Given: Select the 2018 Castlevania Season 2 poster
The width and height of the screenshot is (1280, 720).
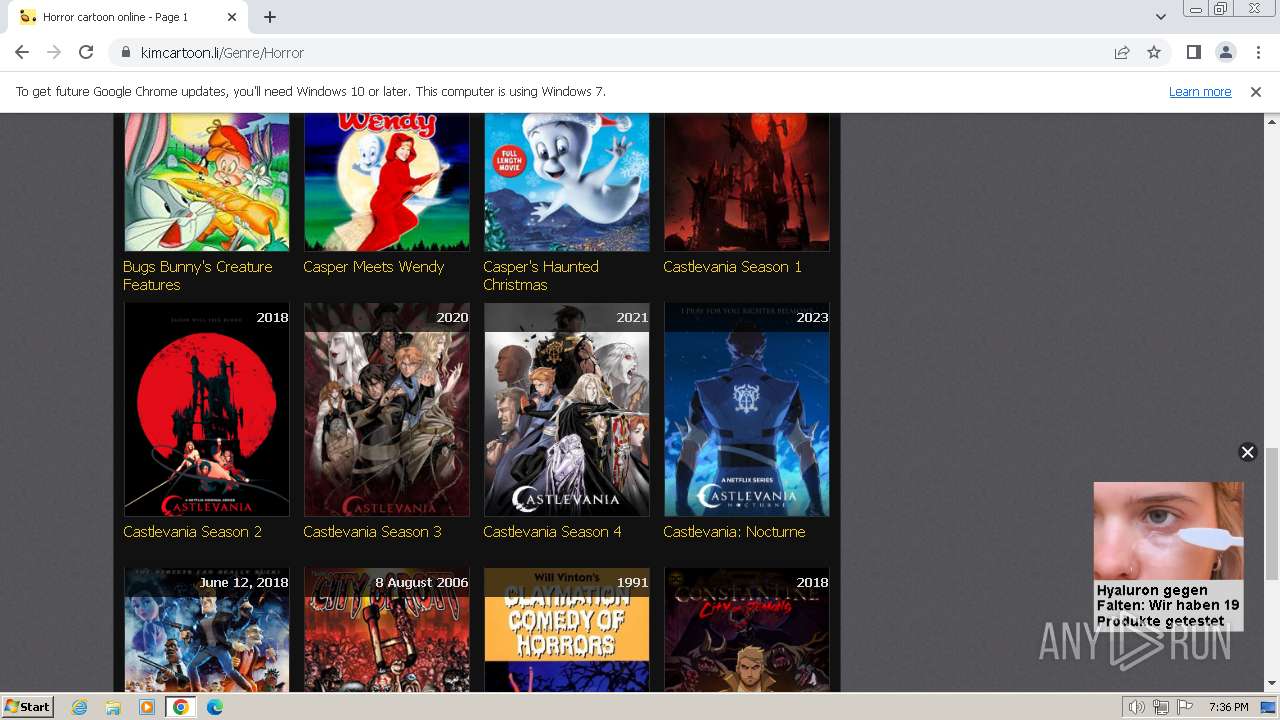Looking at the screenshot, I should point(206,410).
